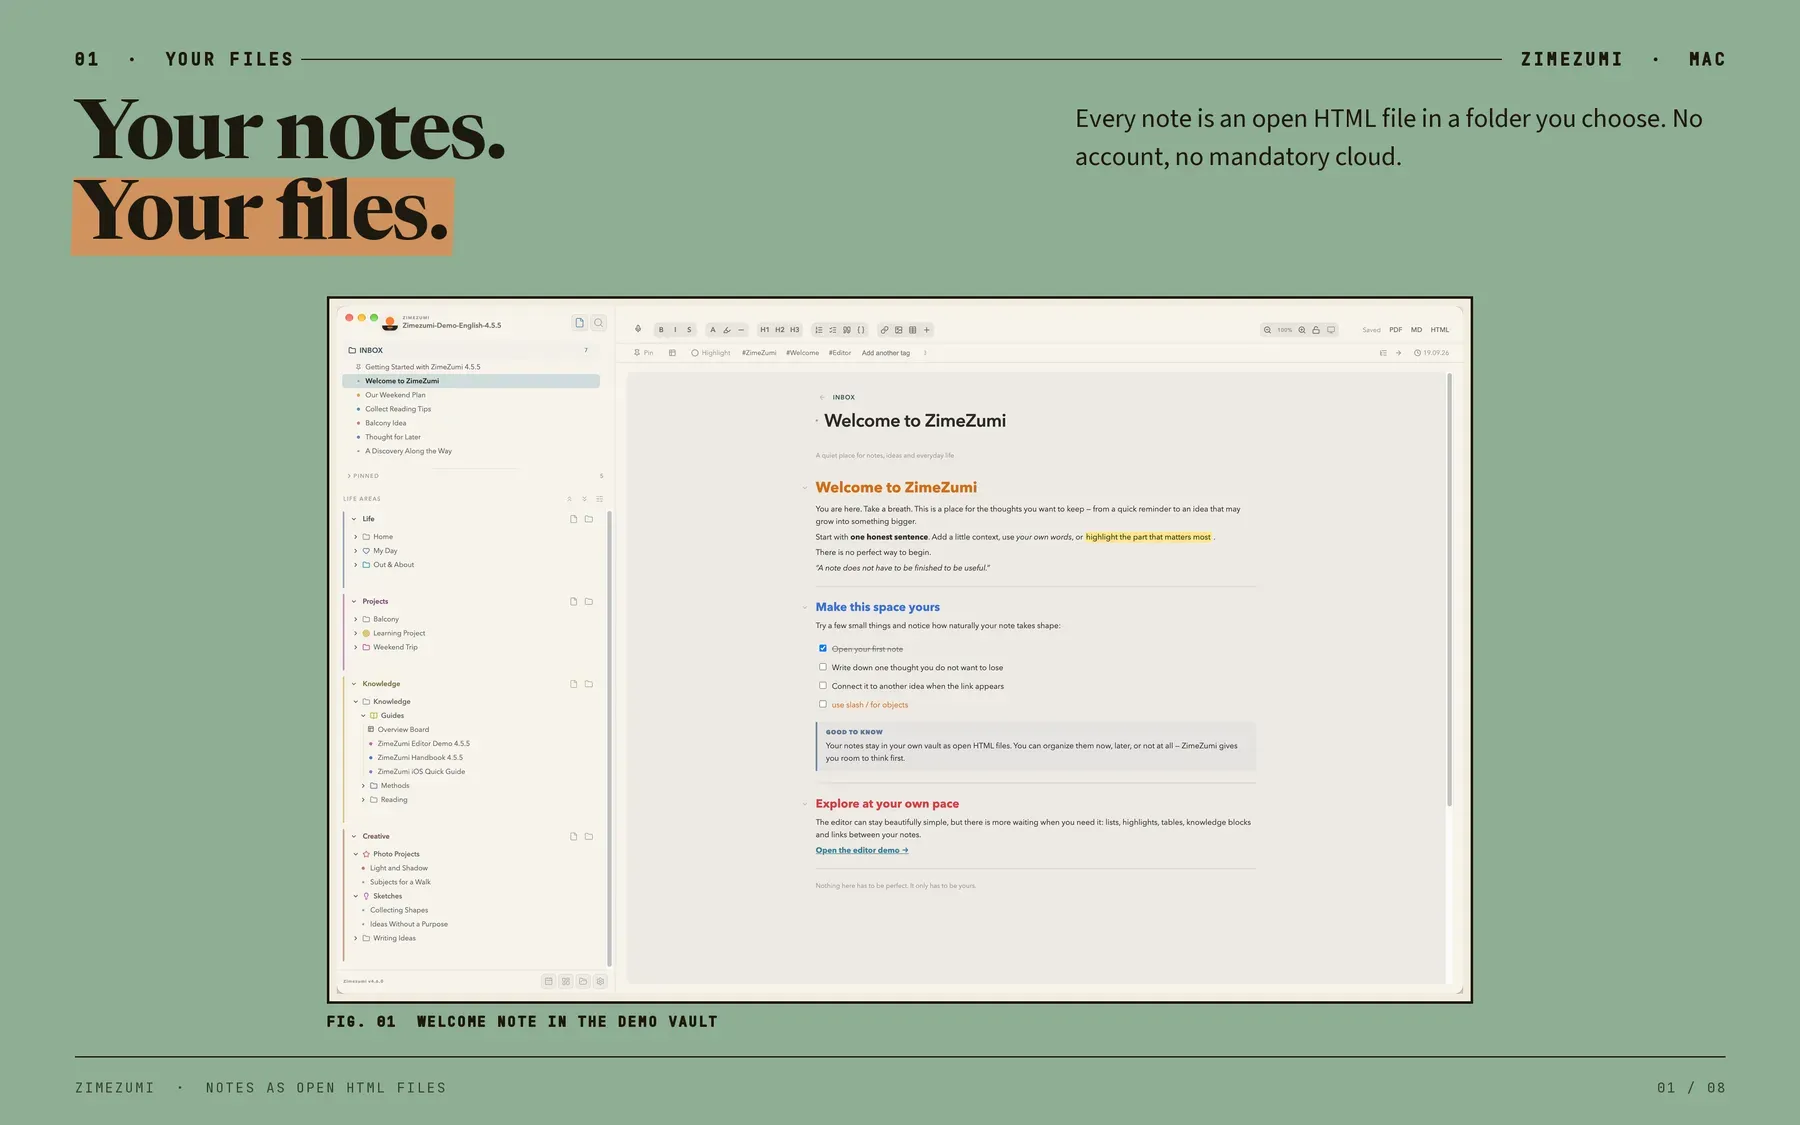Image resolution: width=1800 pixels, height=1125 pixels.
Task: Toggle Pin for the current note
Action: coord(643,353)
